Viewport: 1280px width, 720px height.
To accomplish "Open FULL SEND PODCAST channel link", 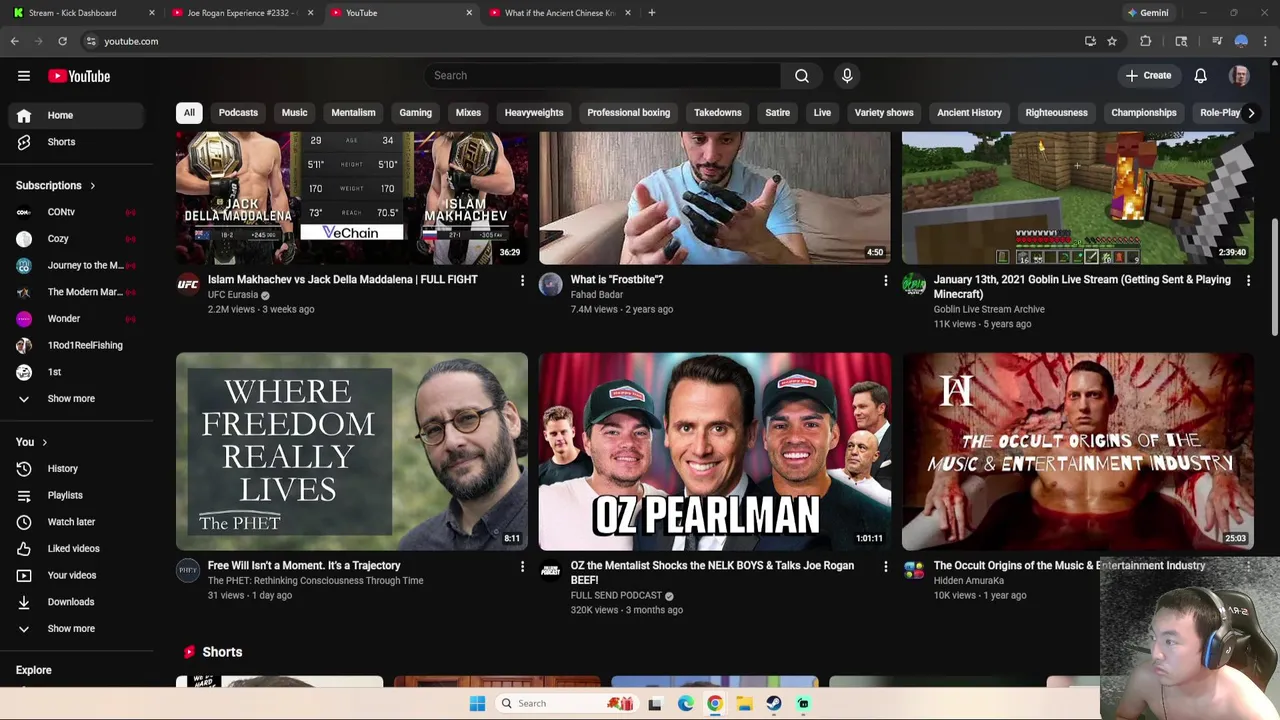I will [x=616, y=596].
